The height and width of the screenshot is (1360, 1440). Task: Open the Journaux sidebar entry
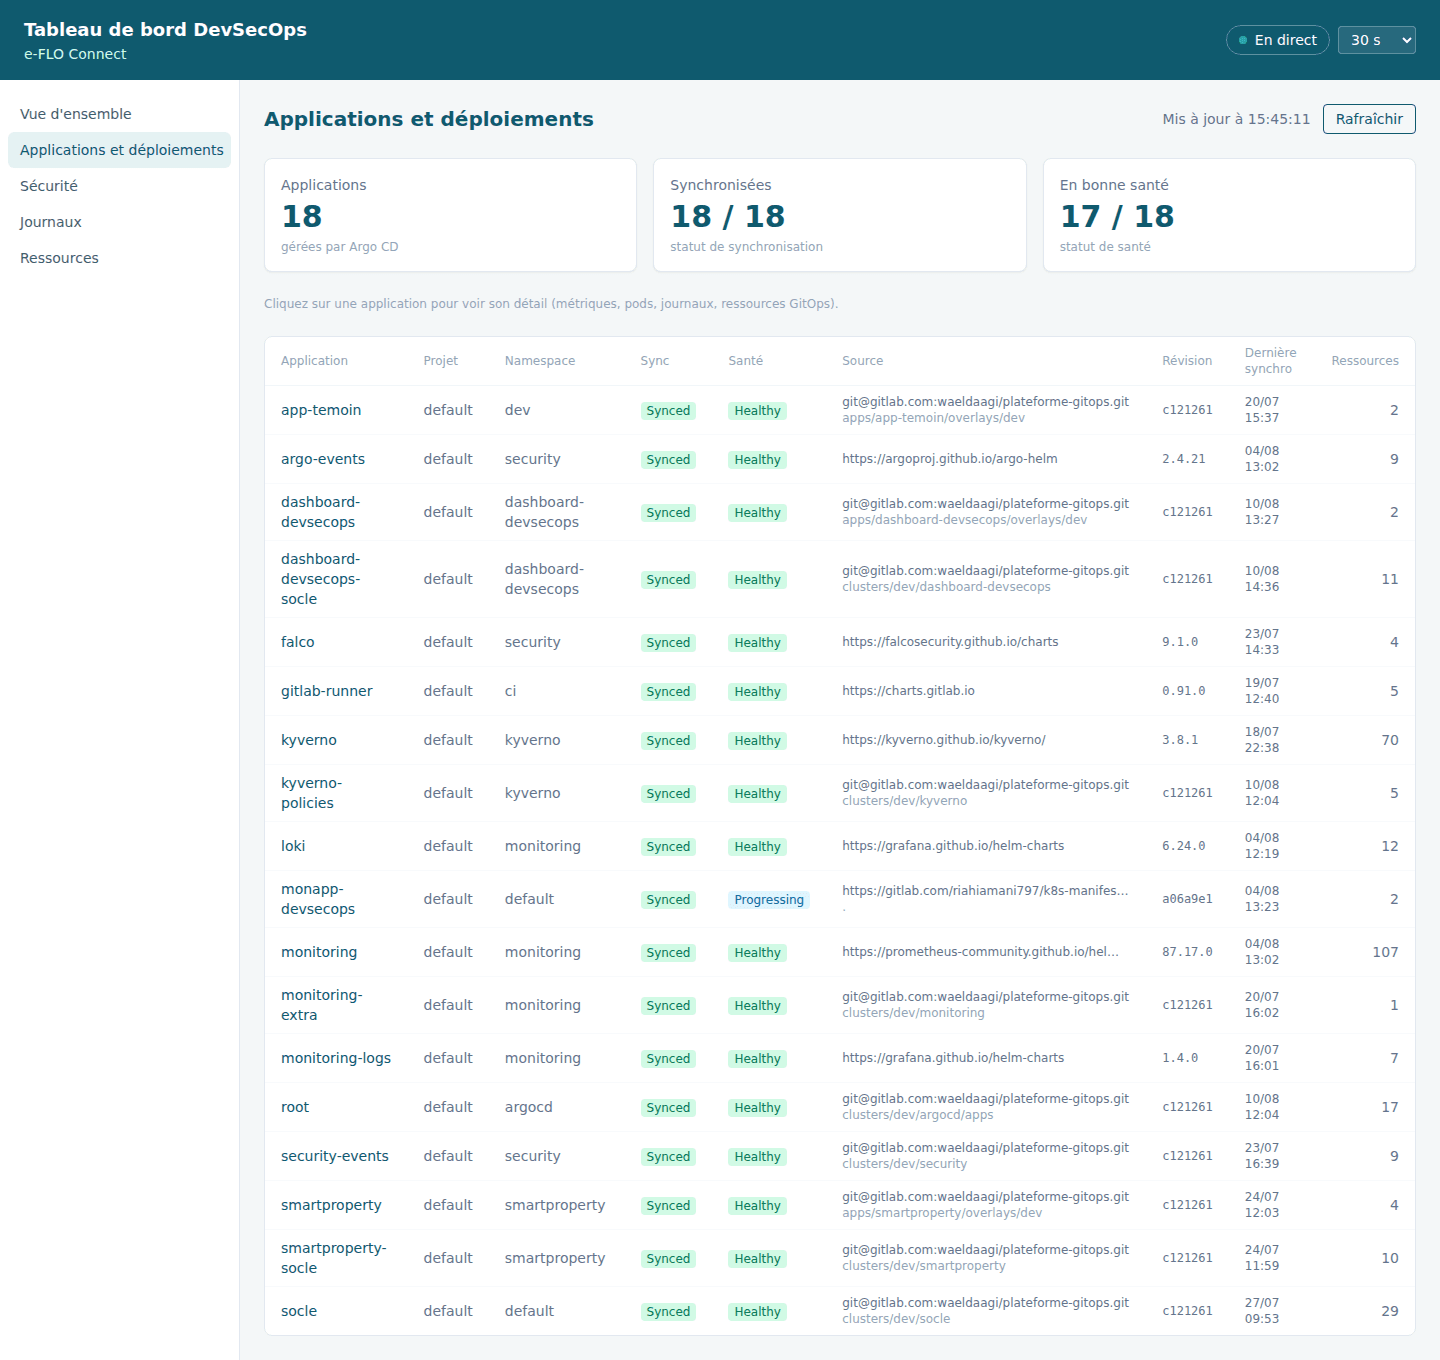(x=119, y=222)
